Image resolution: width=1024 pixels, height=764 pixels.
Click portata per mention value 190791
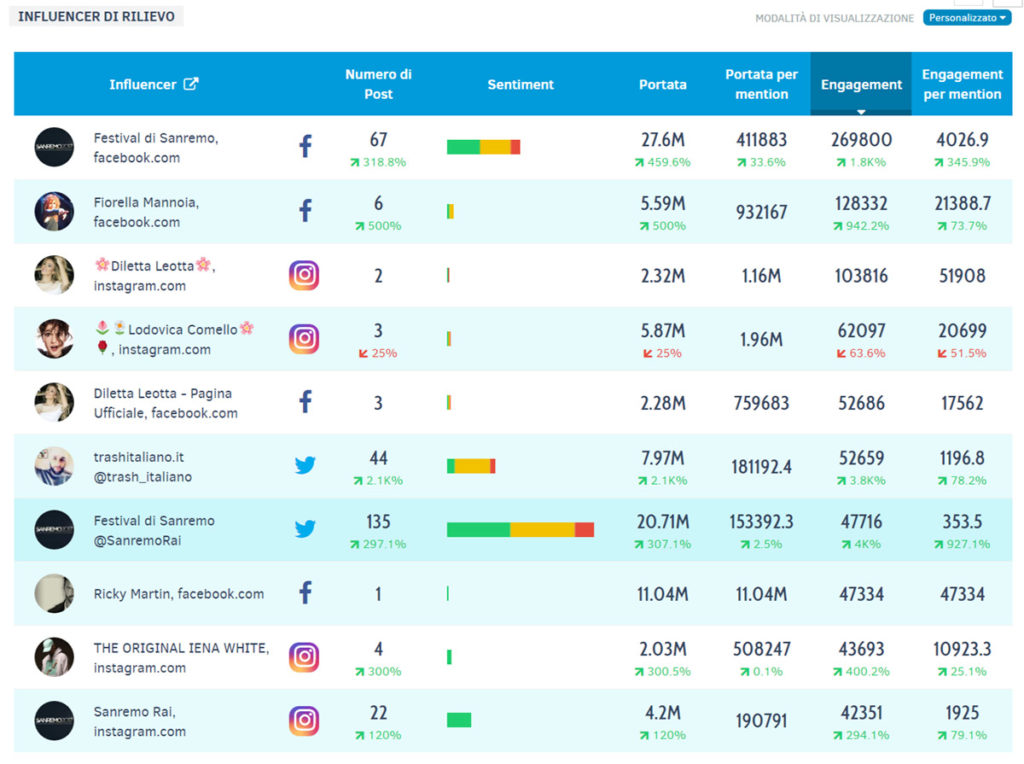coord(761,721)
